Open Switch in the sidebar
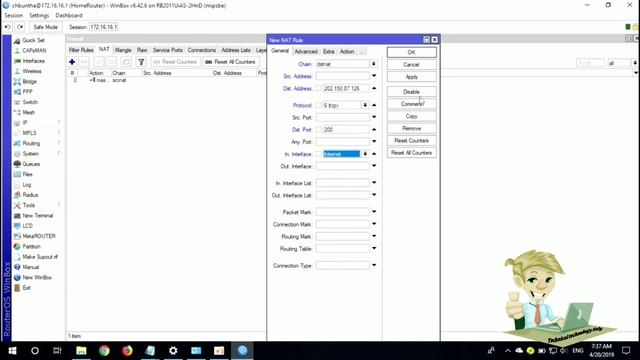The image size is (640, 360). click(30, 102)
